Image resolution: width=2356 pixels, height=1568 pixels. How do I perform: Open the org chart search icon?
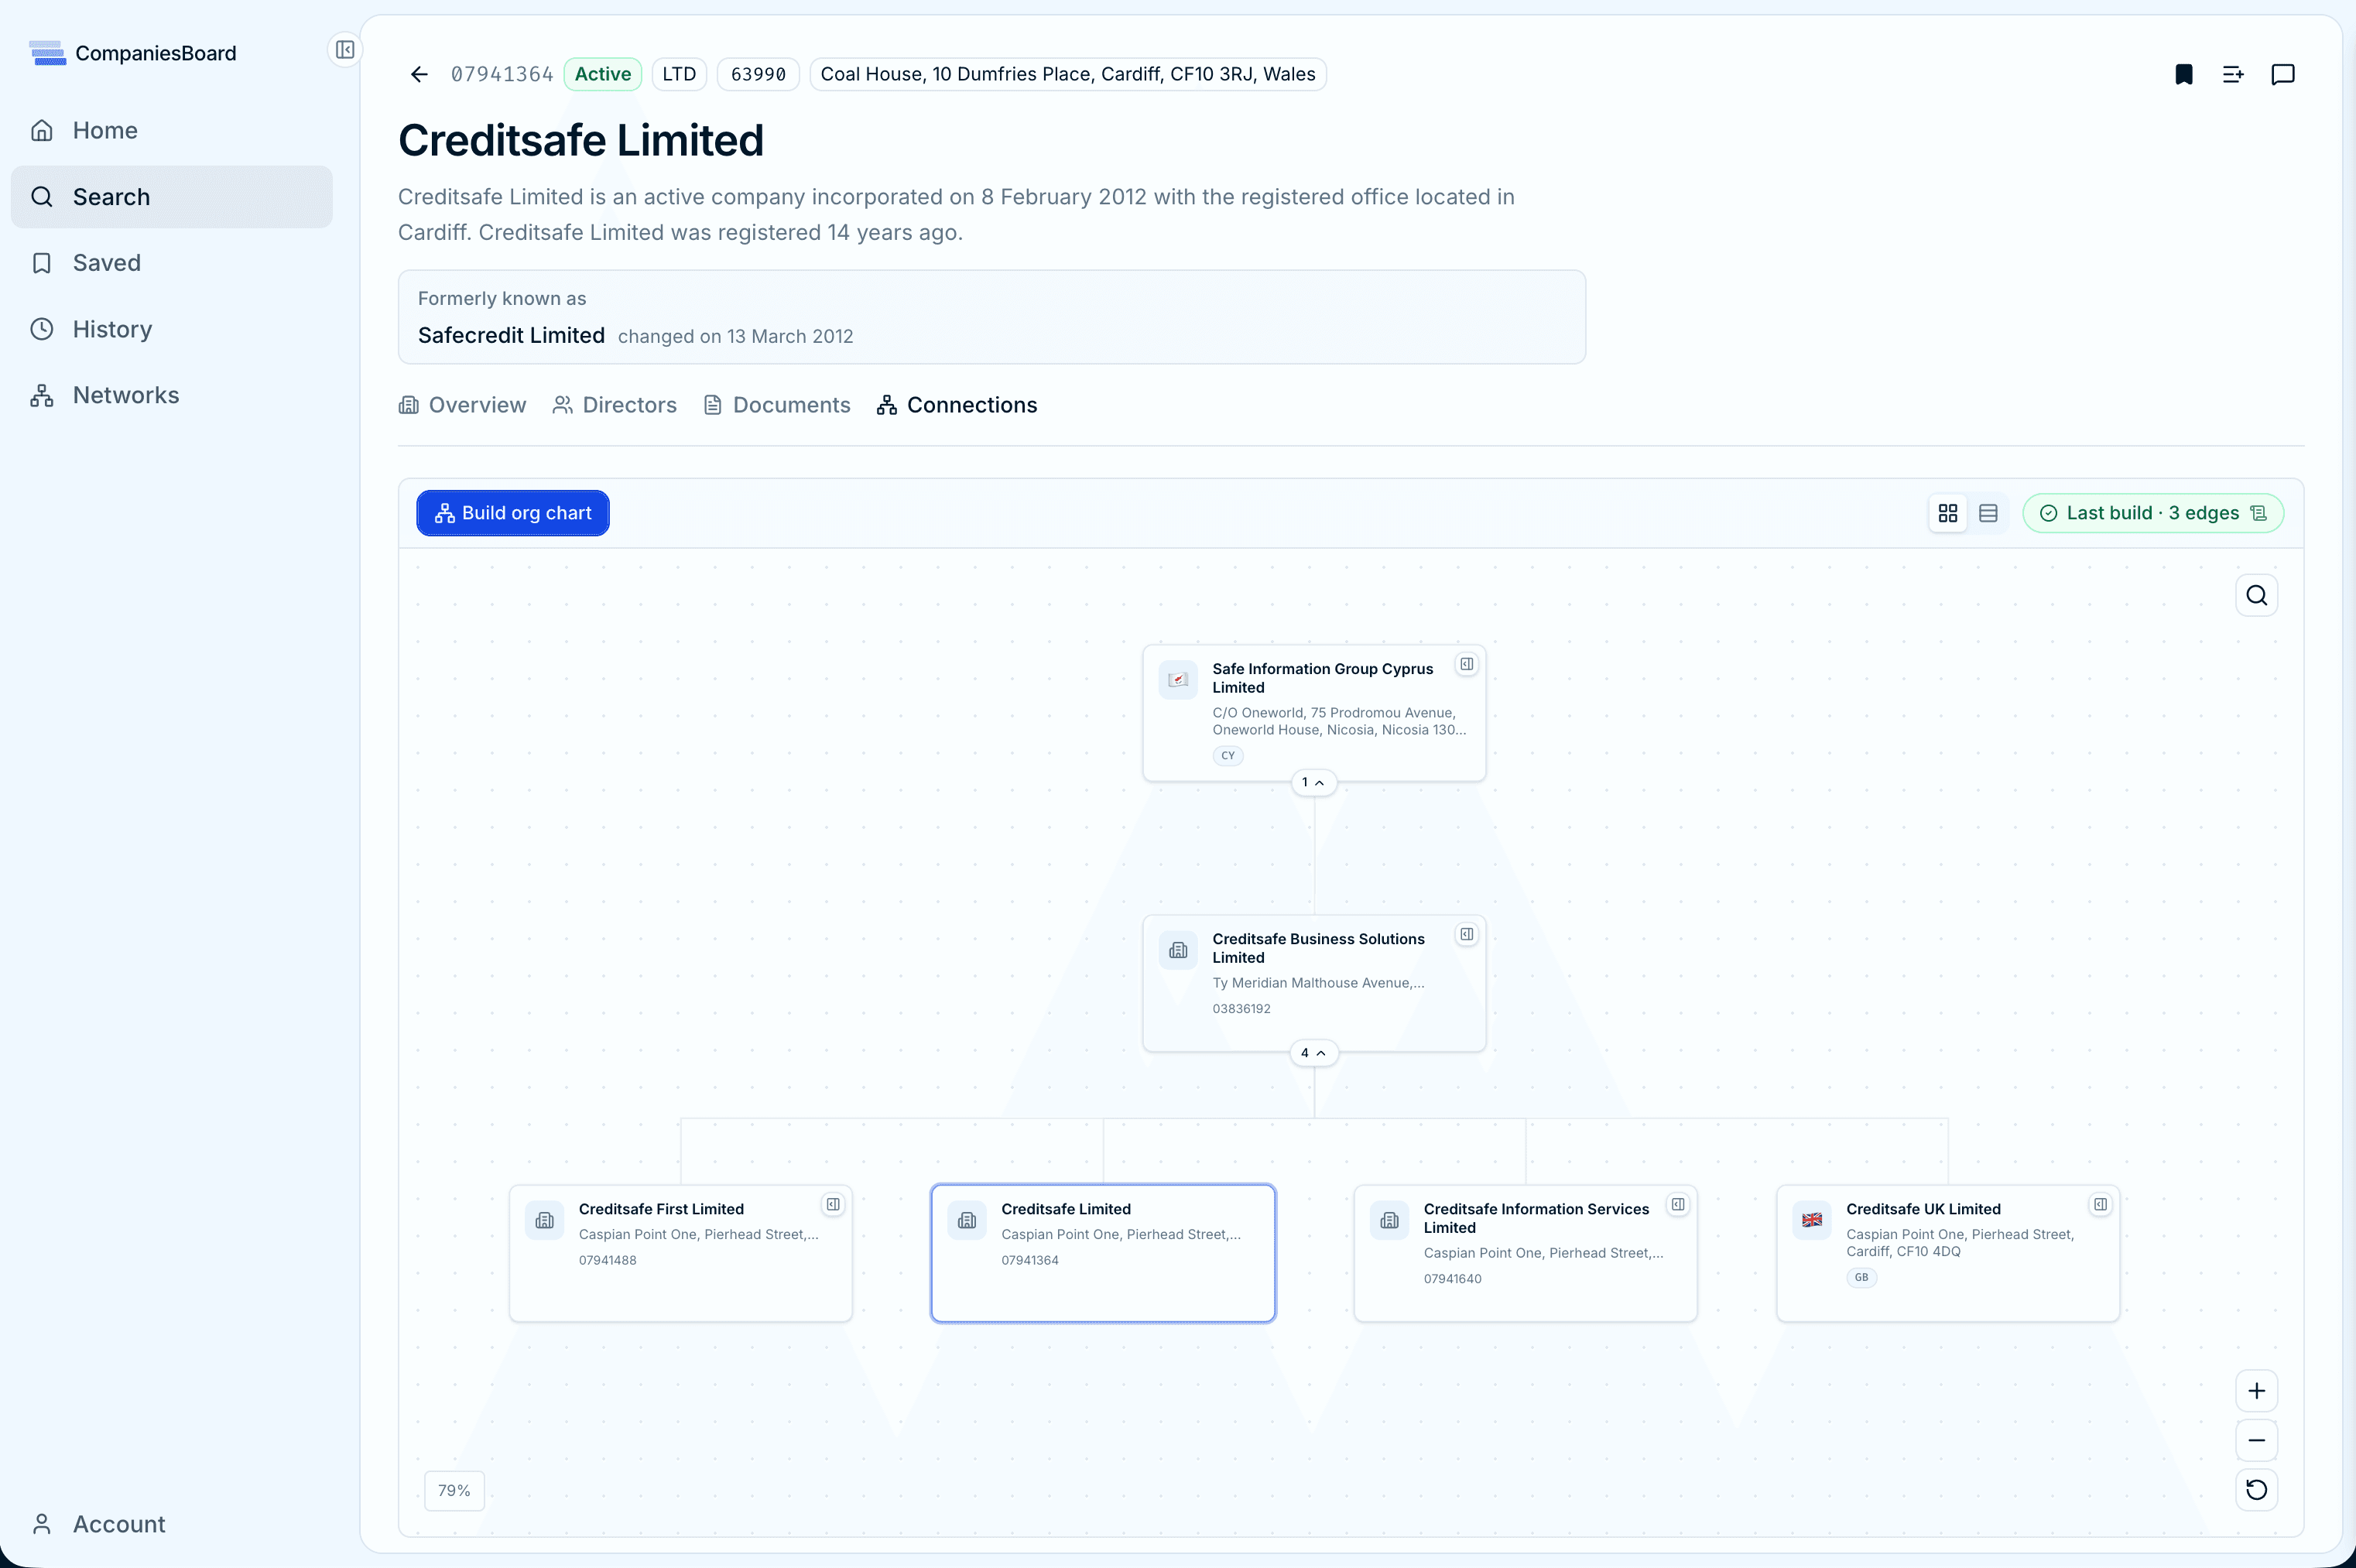pos(2257,596)
